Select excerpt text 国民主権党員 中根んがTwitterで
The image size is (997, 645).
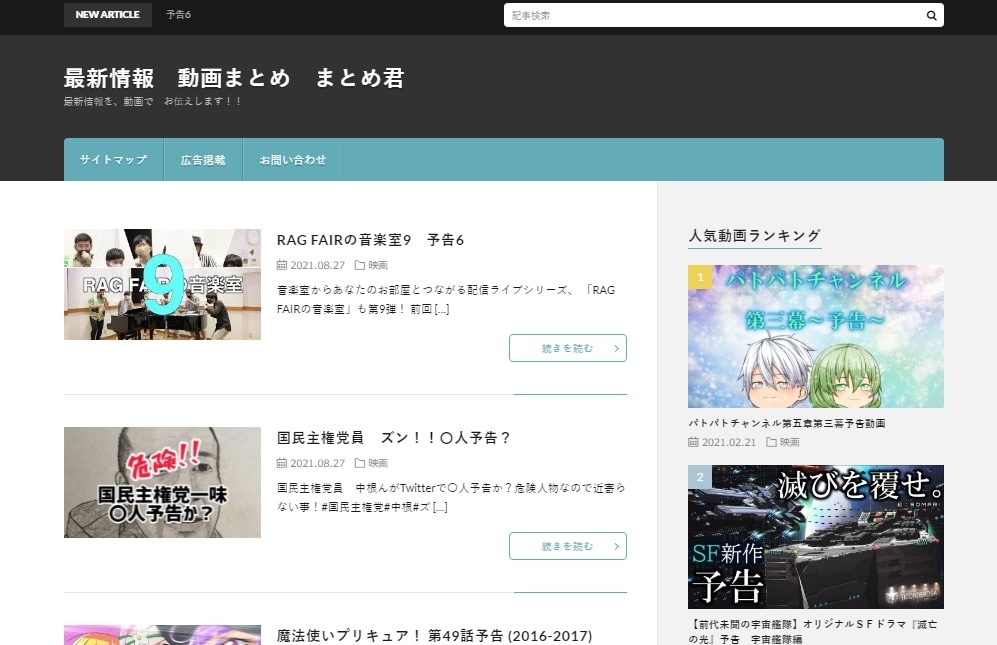point(451,497)
